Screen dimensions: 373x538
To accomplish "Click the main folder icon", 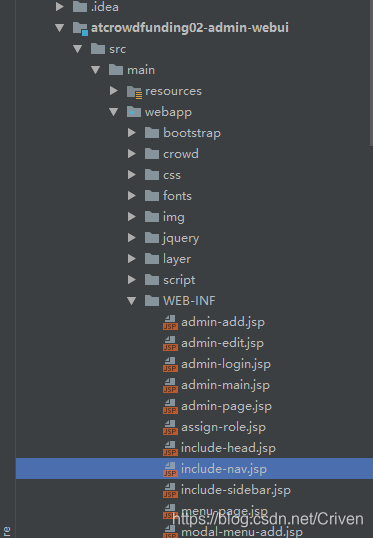I will click(116, 70).
